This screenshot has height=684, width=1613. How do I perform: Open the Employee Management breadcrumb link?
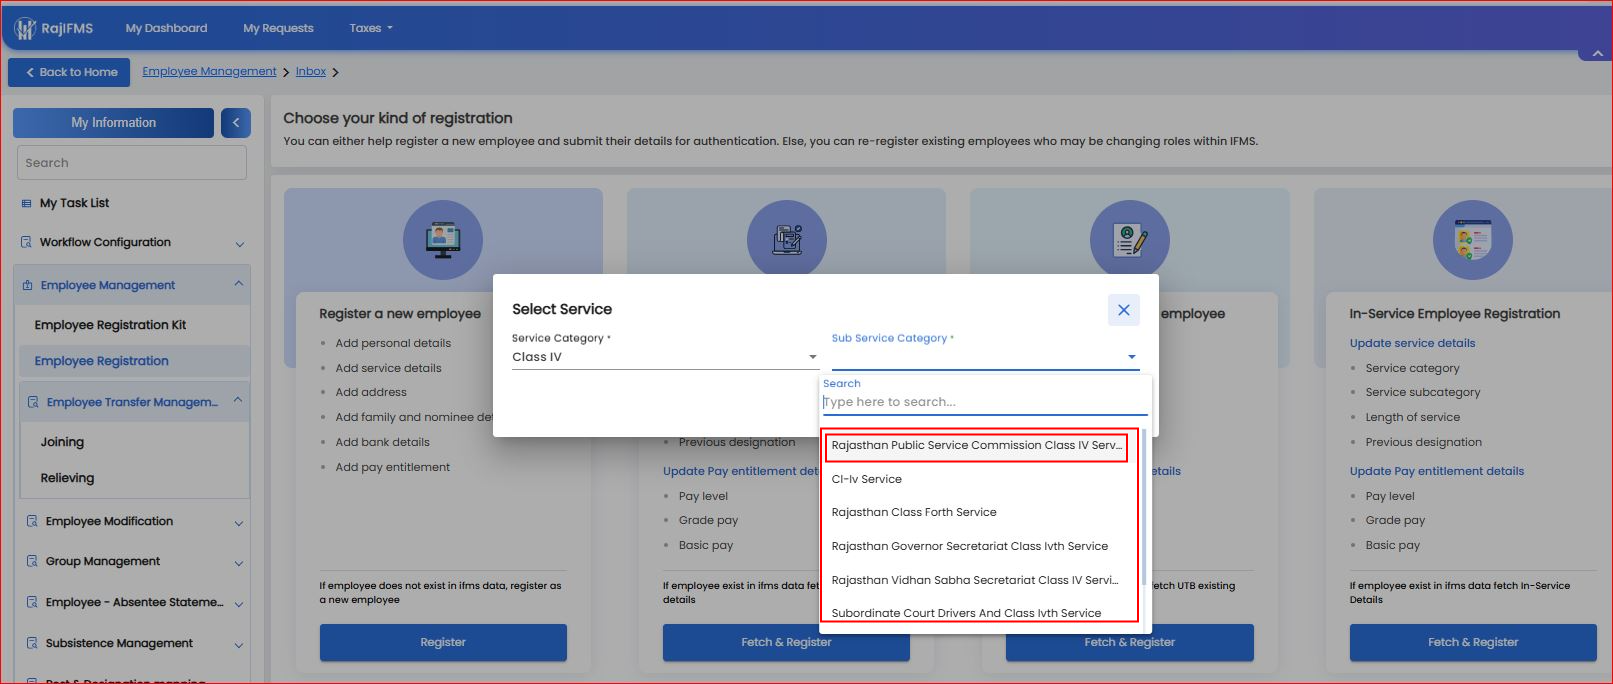(x=209, y=72)
